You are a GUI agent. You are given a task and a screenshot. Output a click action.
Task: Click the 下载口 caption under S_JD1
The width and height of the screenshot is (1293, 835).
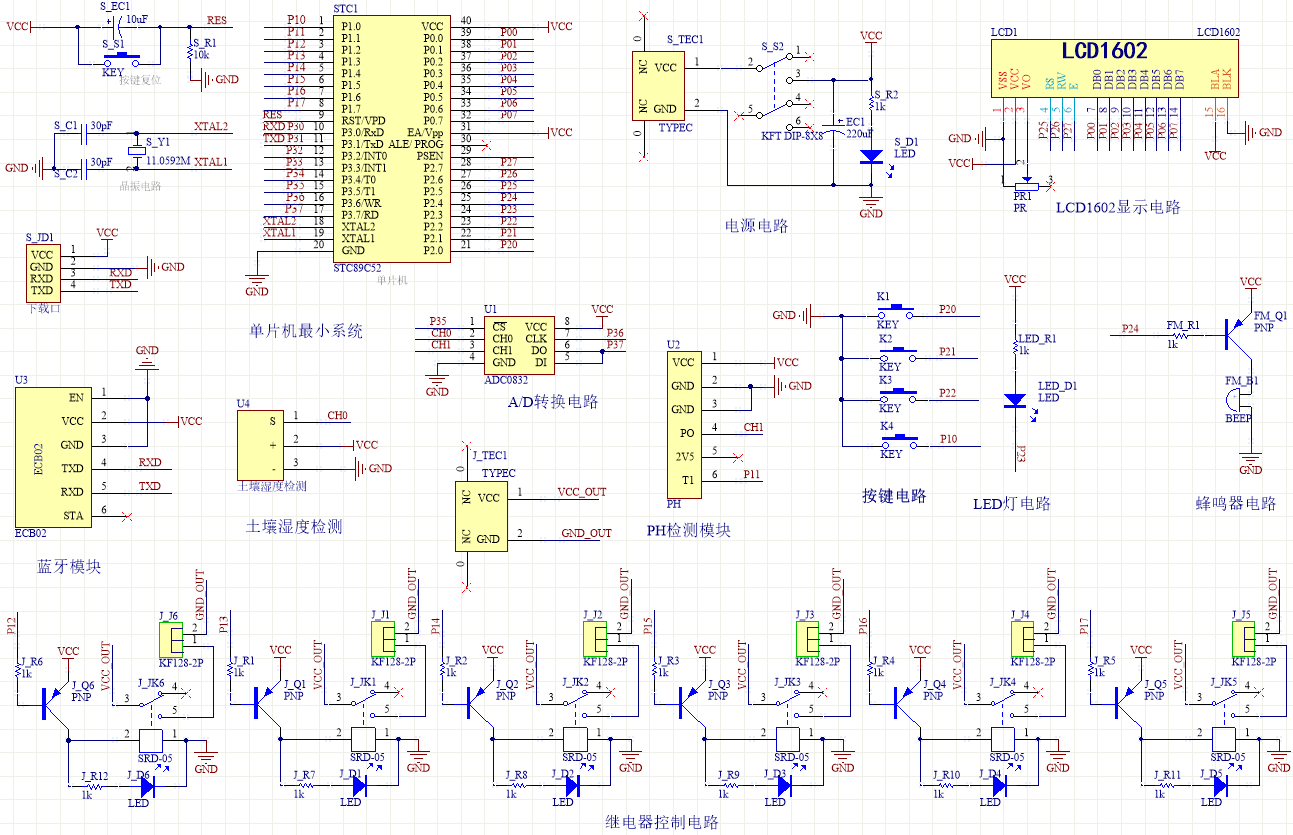[x=44, y=309]
